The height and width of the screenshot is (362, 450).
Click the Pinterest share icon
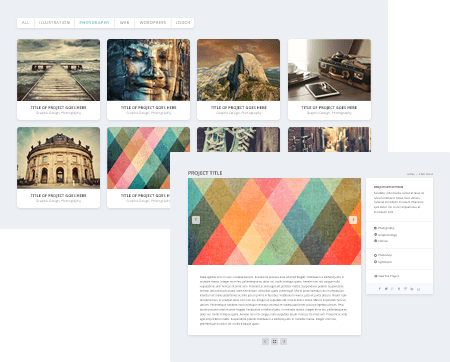[405, 289]
